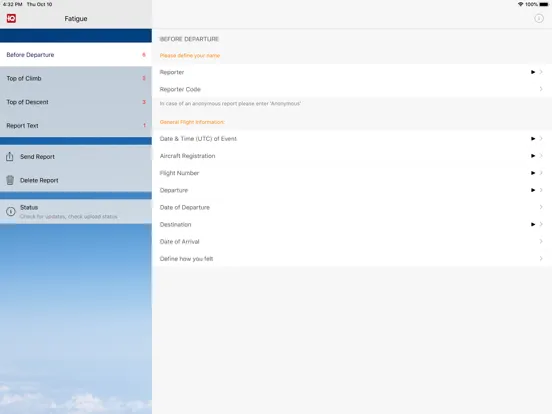Open the Reporter Code field
This screenshot has width=552, height=414.
(x=352, y=89)
